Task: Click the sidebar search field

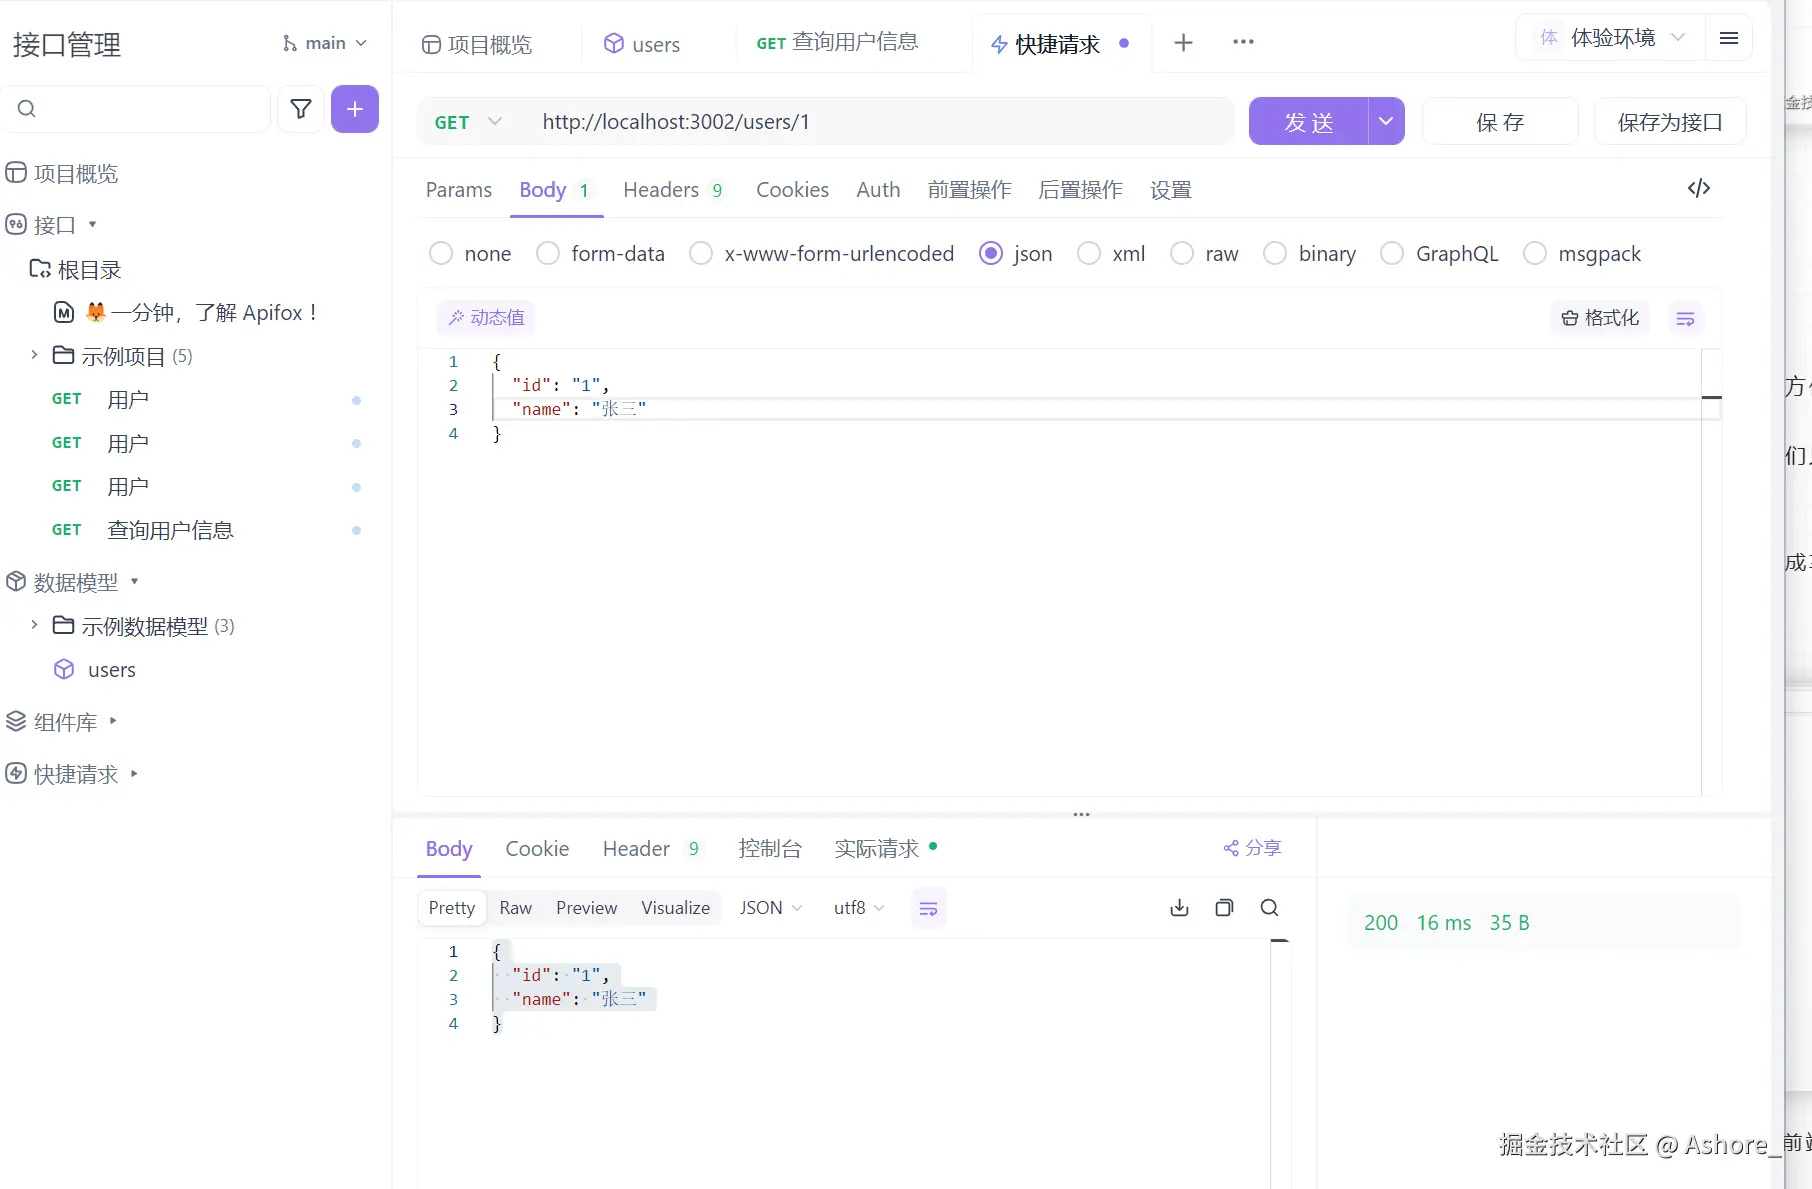Action: [138, 109]
